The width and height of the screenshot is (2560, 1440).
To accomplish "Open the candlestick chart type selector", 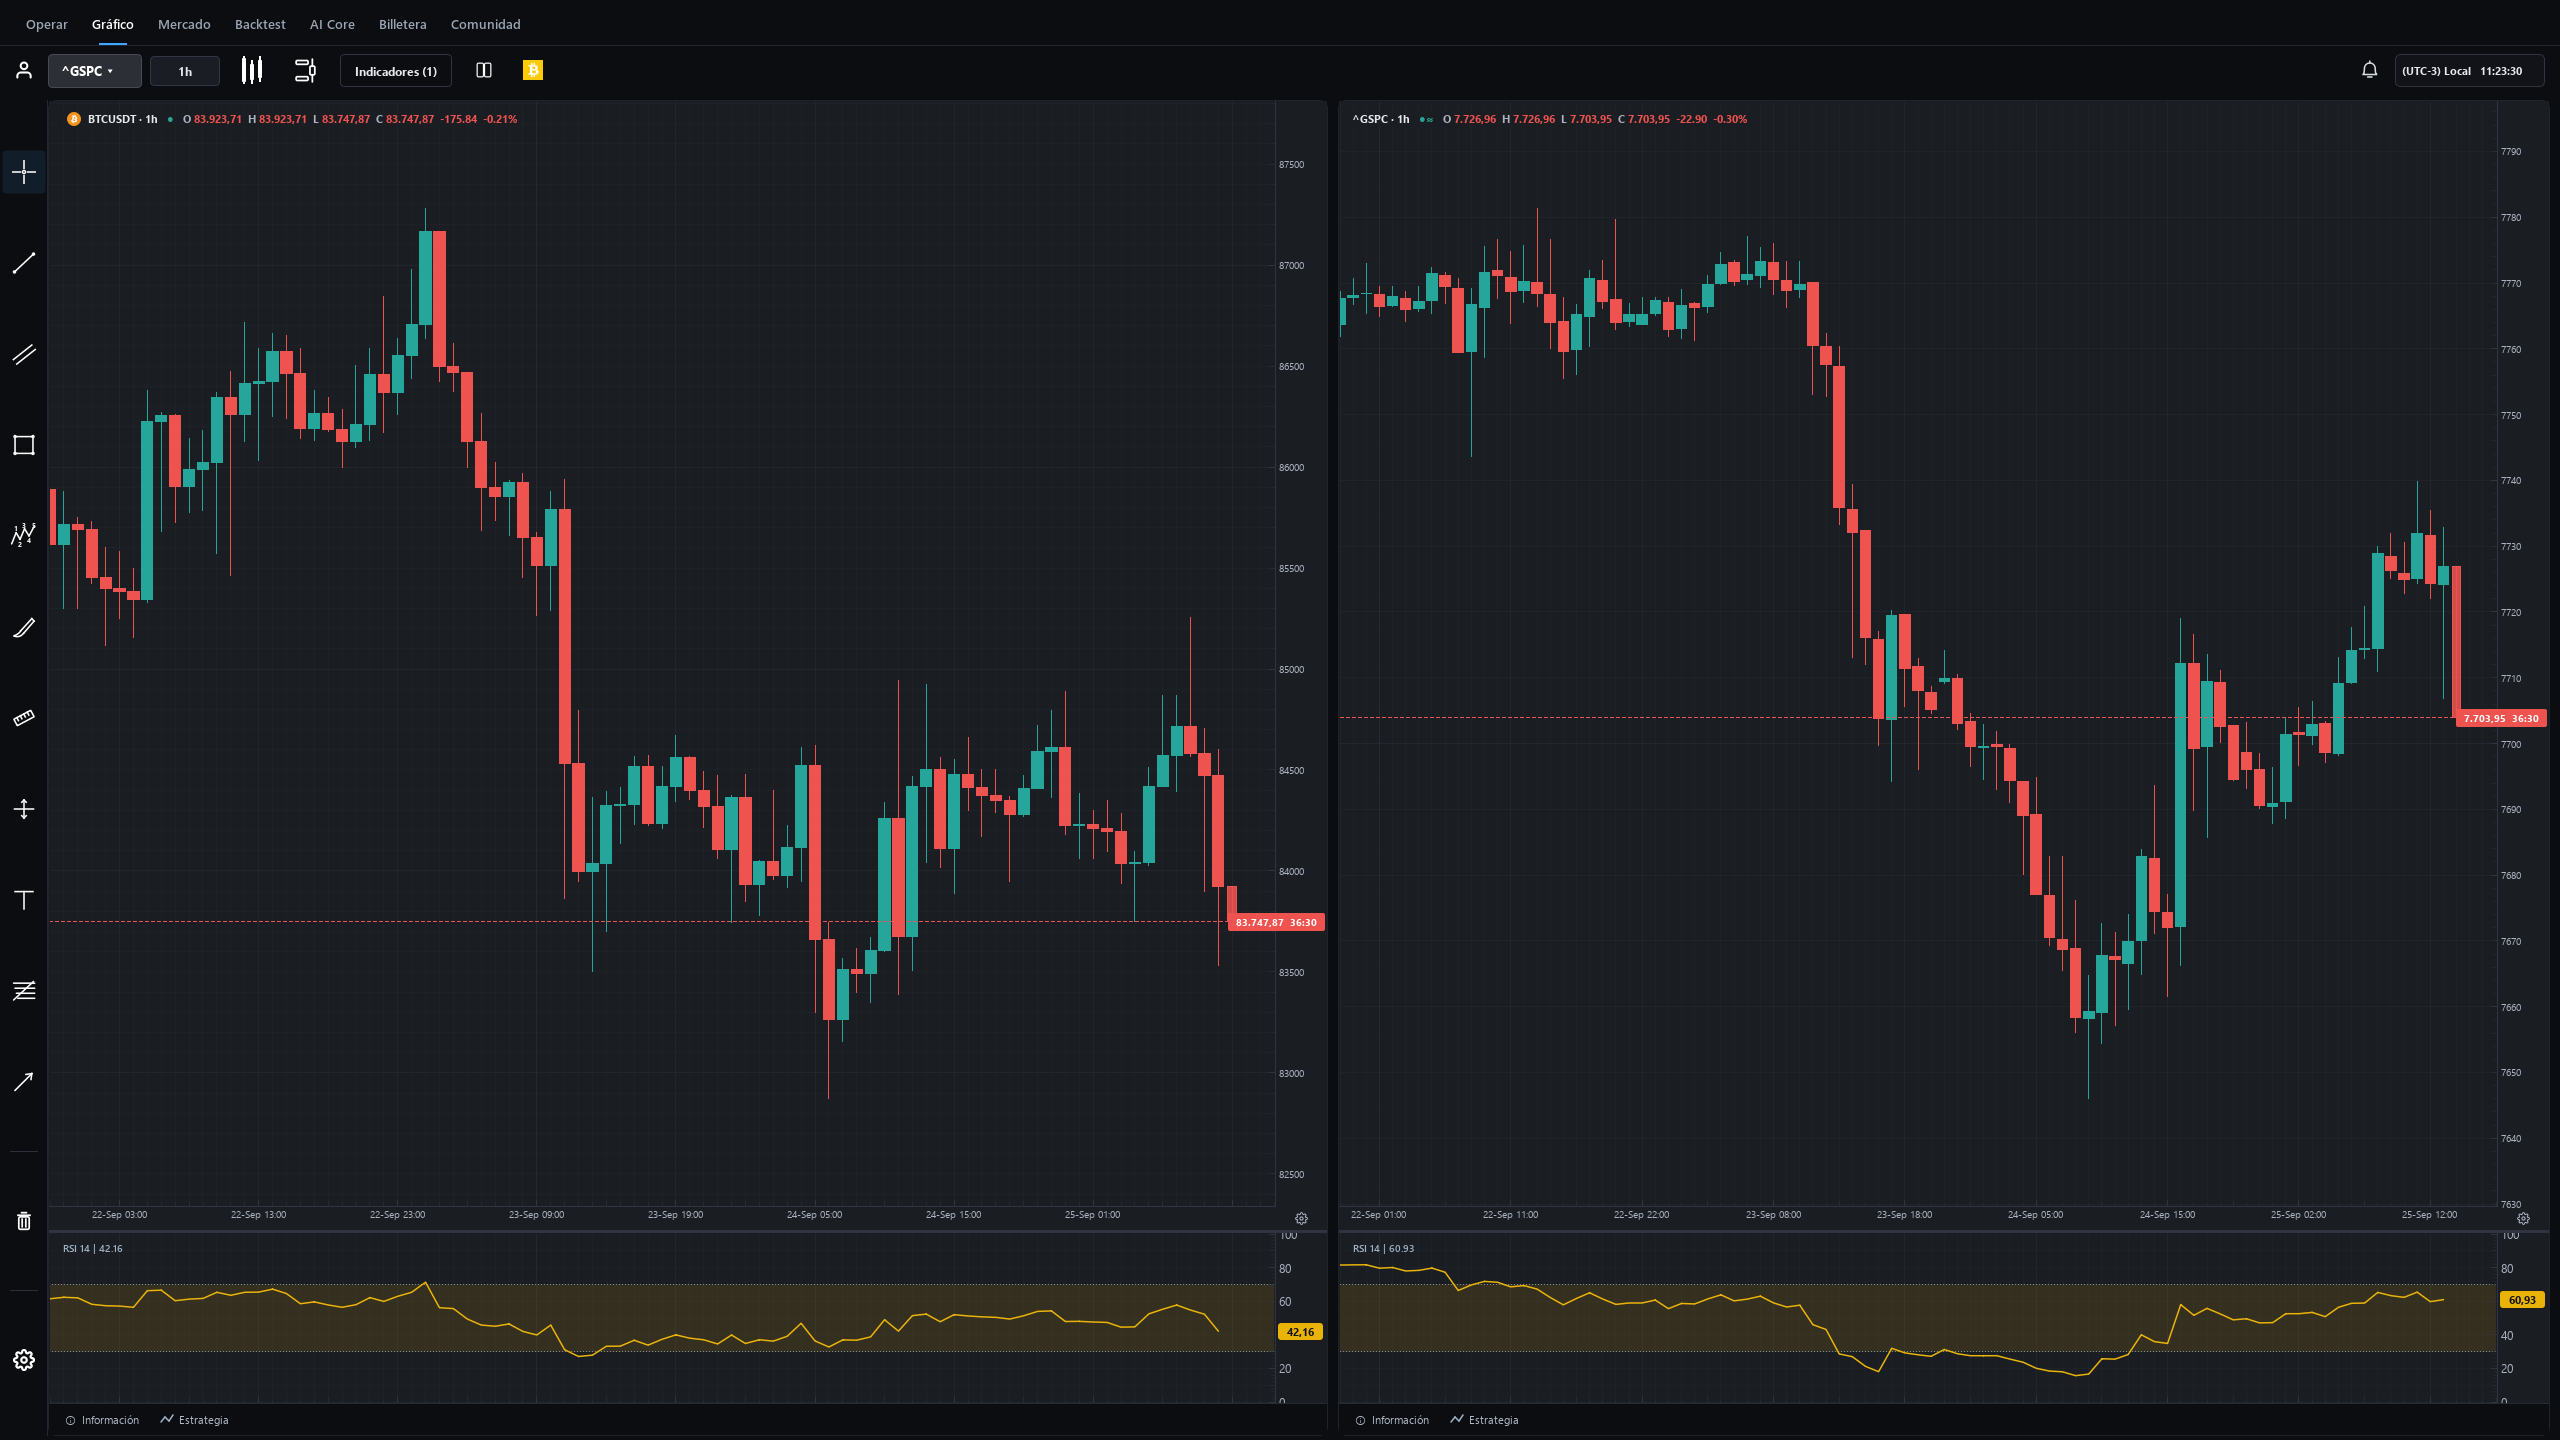I will click(252, 70).
